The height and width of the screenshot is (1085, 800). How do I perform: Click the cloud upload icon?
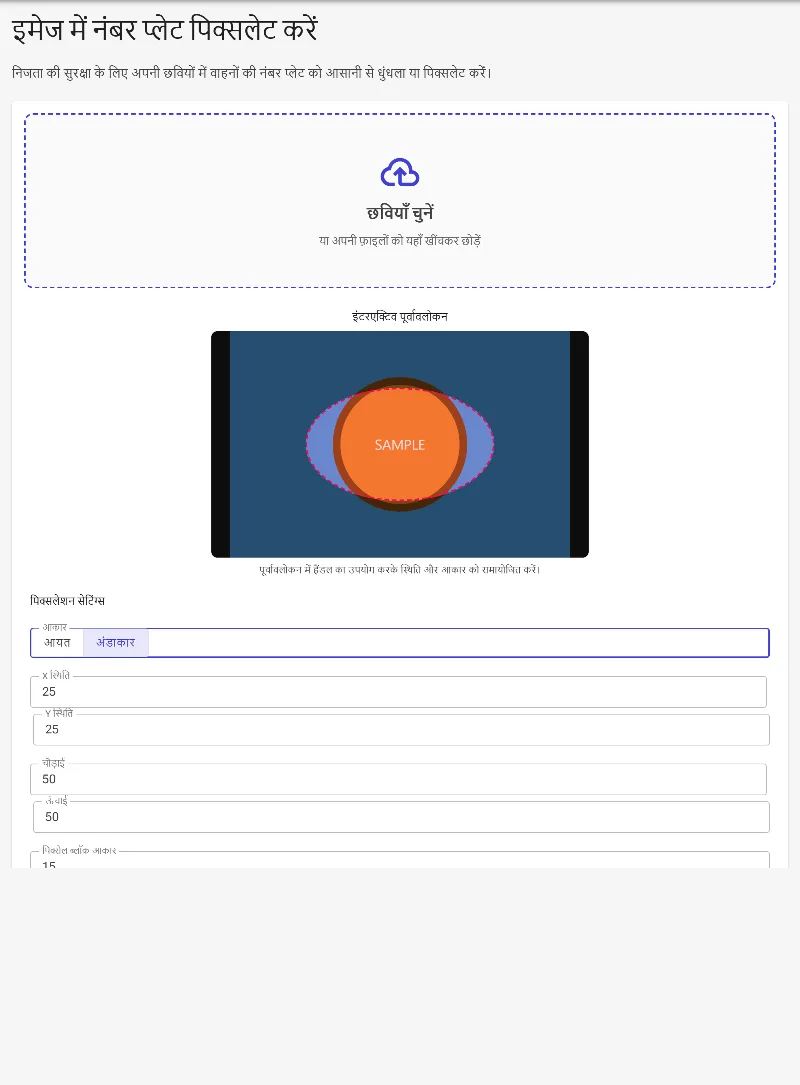click(400, 172)
